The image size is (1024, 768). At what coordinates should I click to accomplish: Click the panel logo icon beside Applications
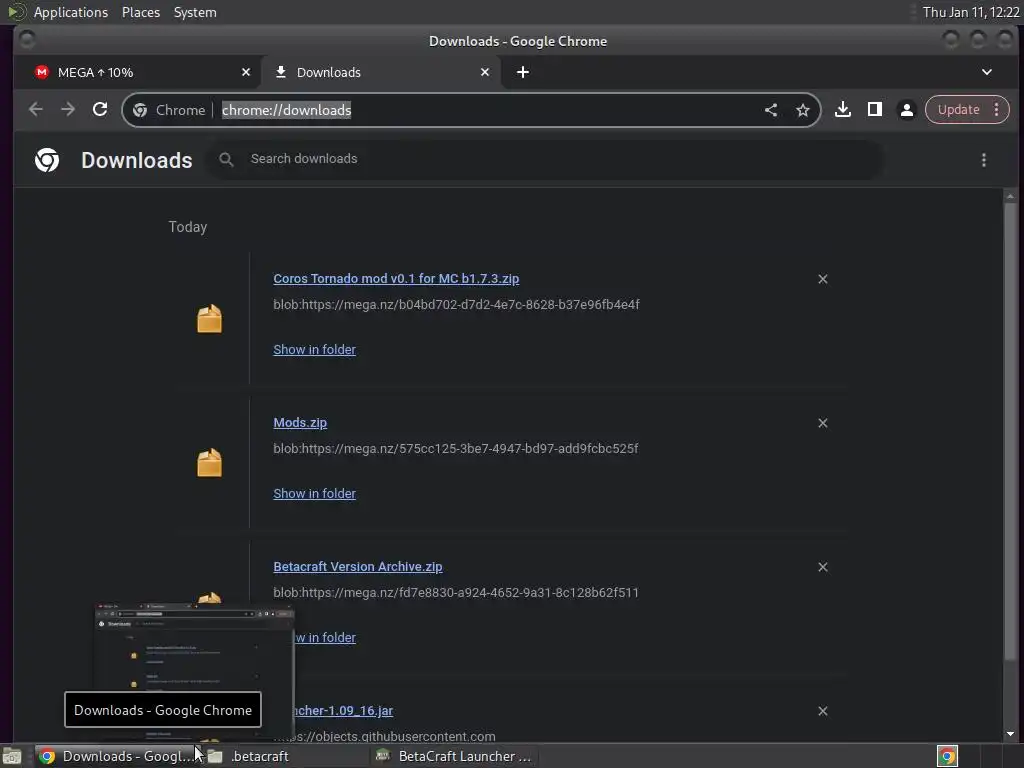pos(16,12)
